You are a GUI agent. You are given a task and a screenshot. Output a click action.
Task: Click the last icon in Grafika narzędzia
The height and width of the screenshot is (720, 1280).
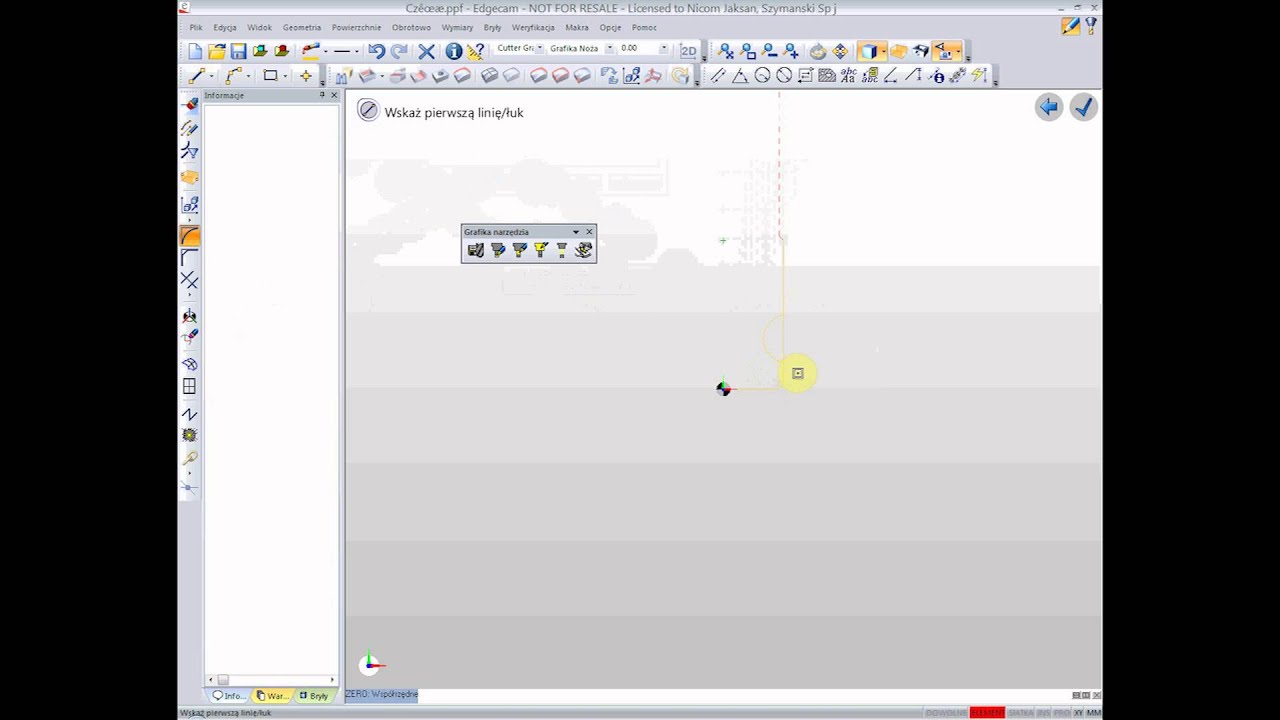click(584, 250)
